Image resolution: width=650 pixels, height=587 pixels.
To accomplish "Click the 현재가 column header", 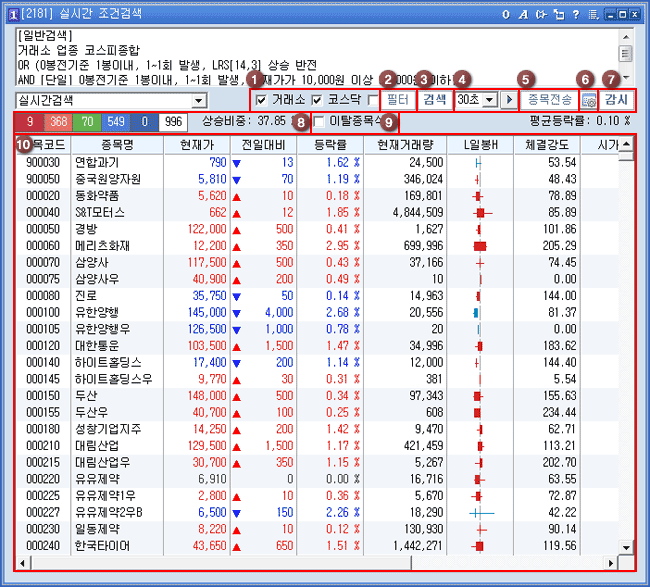I will (196, 145).
